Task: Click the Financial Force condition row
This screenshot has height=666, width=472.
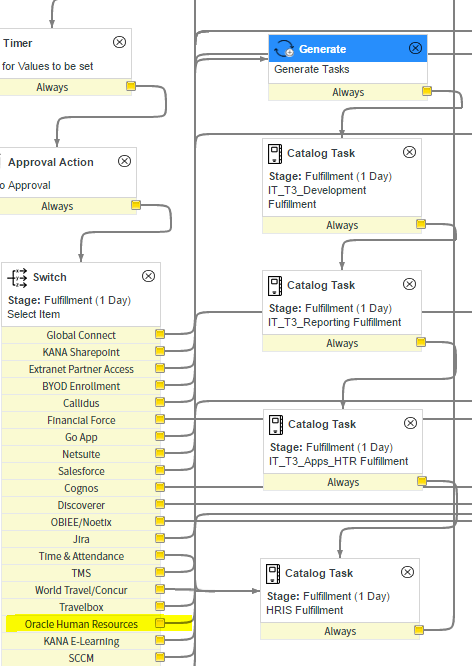Action: tap(81, 420)
